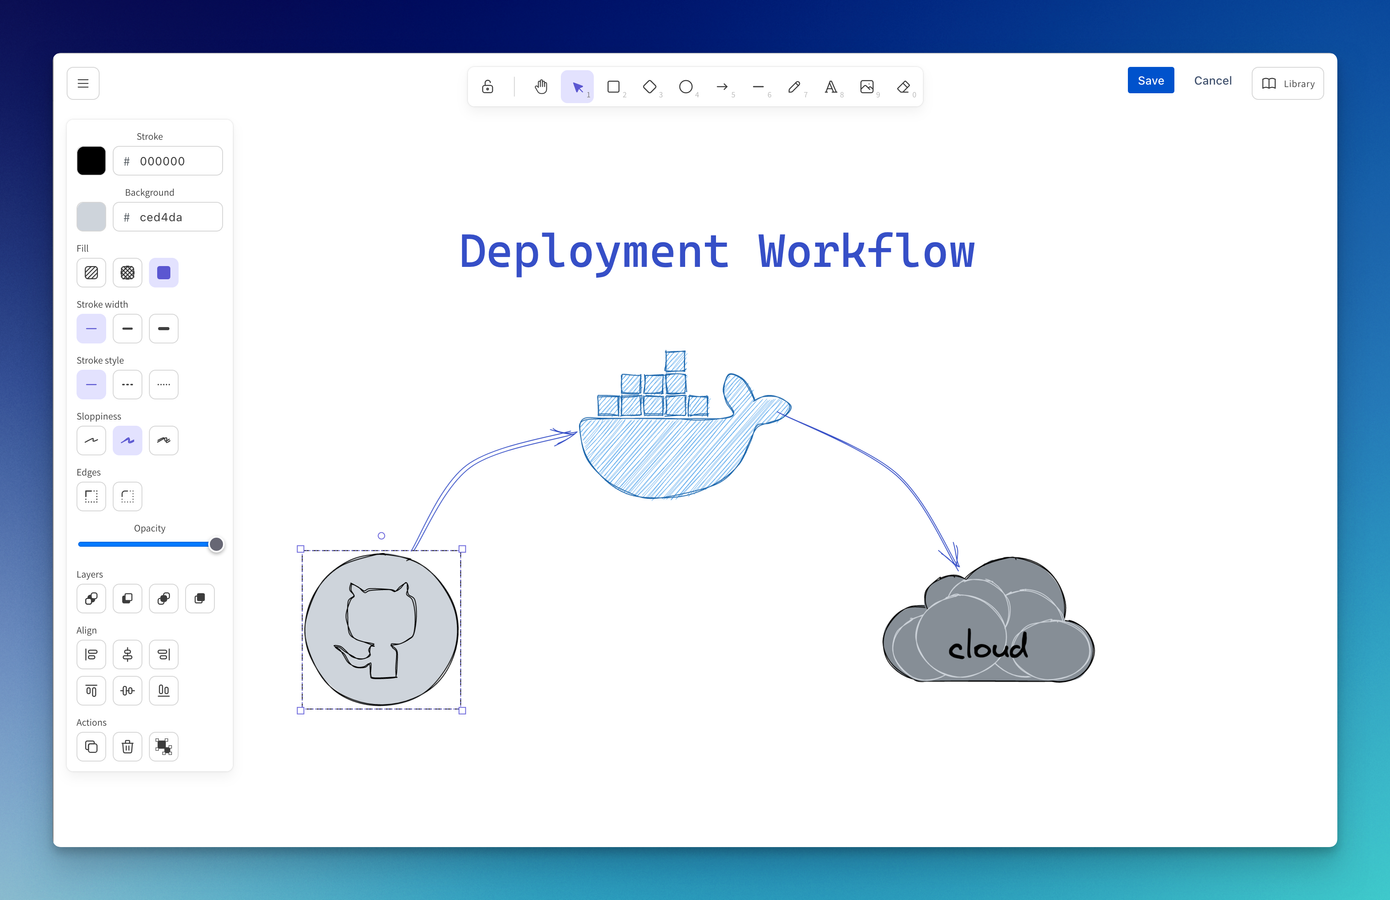Screen dimensions: 1390x900
Task: Align selection to top
Action: pos(91,690)
